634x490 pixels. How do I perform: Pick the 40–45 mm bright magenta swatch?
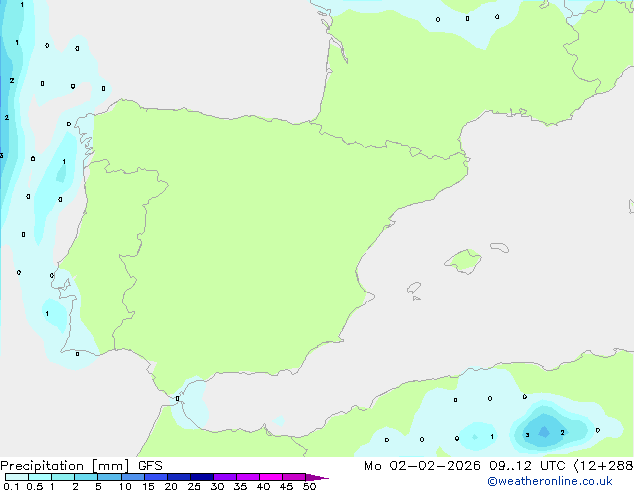click(x=271, y=477)
